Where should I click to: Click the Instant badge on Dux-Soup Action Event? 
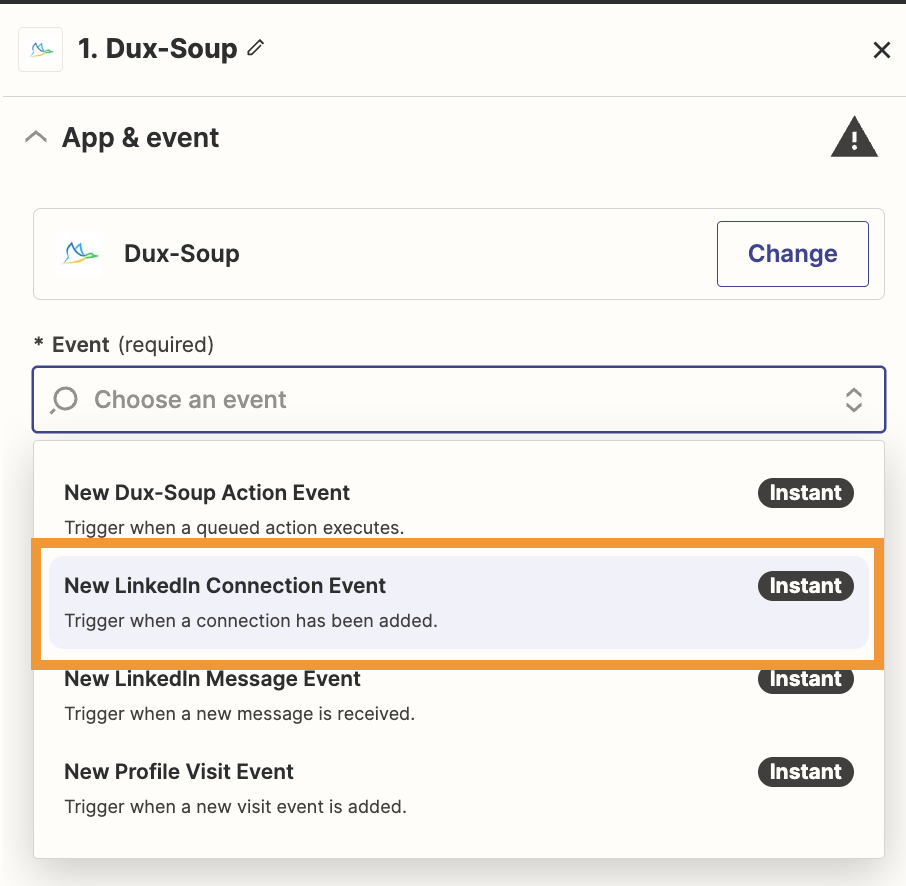coord(805,493)
